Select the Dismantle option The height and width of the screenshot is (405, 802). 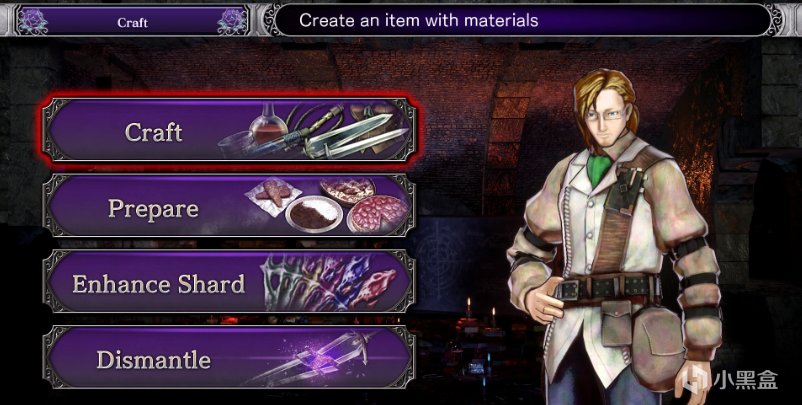230,358
